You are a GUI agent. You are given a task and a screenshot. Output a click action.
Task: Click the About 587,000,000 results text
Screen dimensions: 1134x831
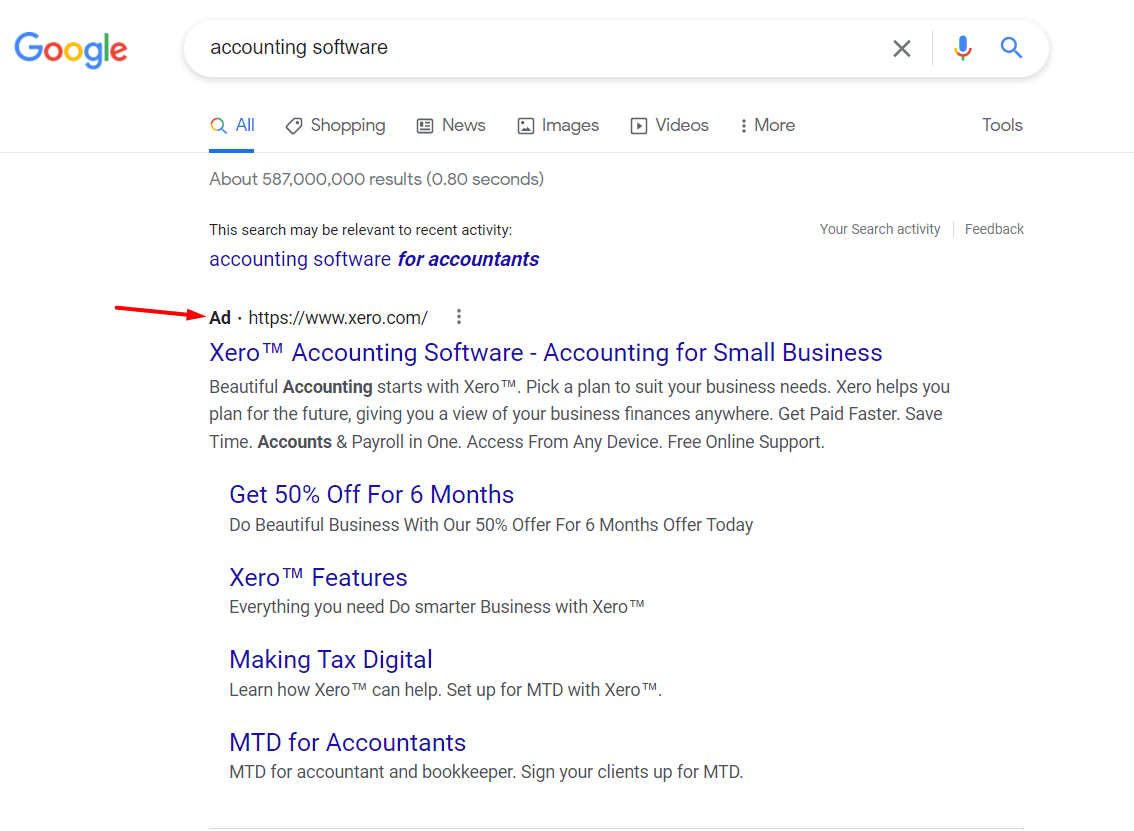376,179
